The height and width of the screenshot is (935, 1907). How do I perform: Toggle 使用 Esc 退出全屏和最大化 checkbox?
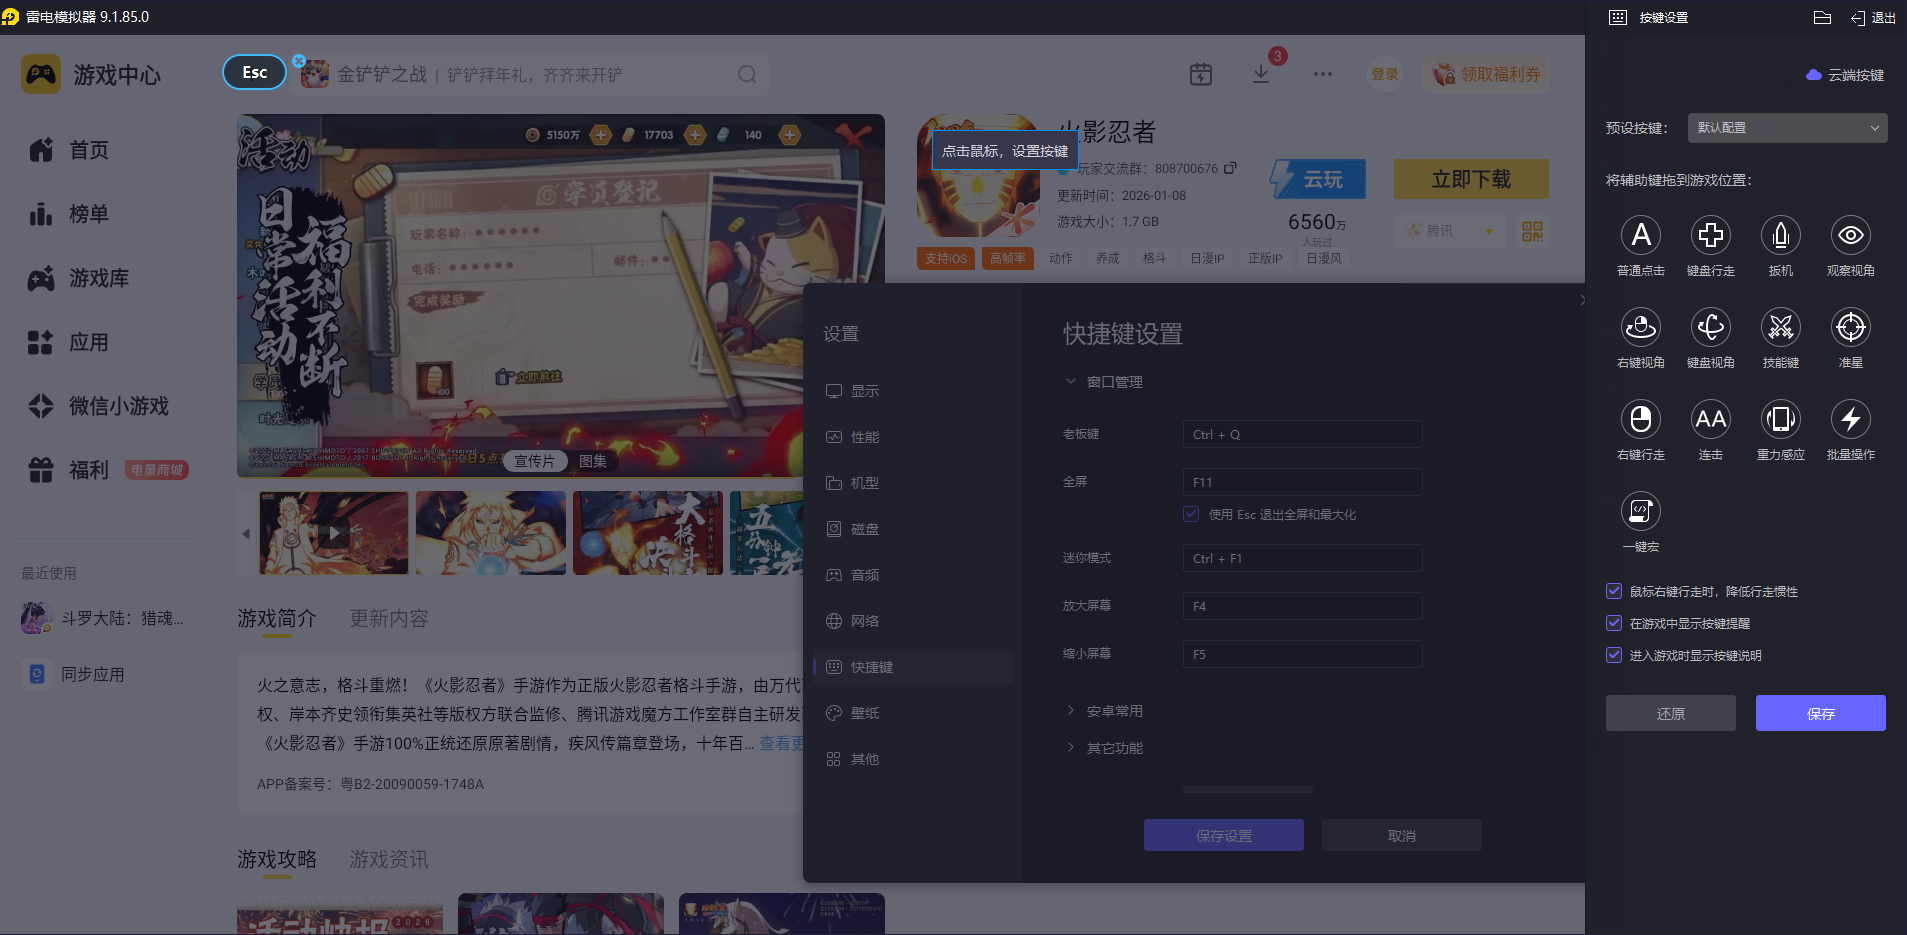[1191, 514]
